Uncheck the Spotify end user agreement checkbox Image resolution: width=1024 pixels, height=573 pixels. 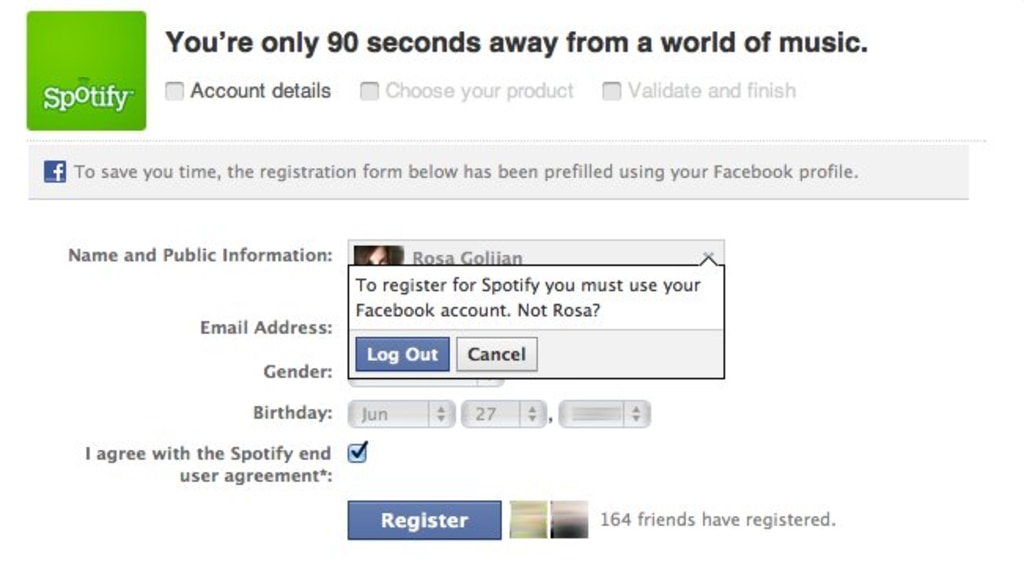coord(358,453)
